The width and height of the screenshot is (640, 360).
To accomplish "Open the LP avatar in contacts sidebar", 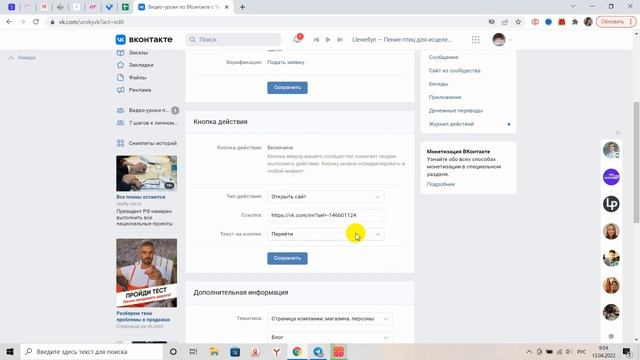I will (611, 204).
